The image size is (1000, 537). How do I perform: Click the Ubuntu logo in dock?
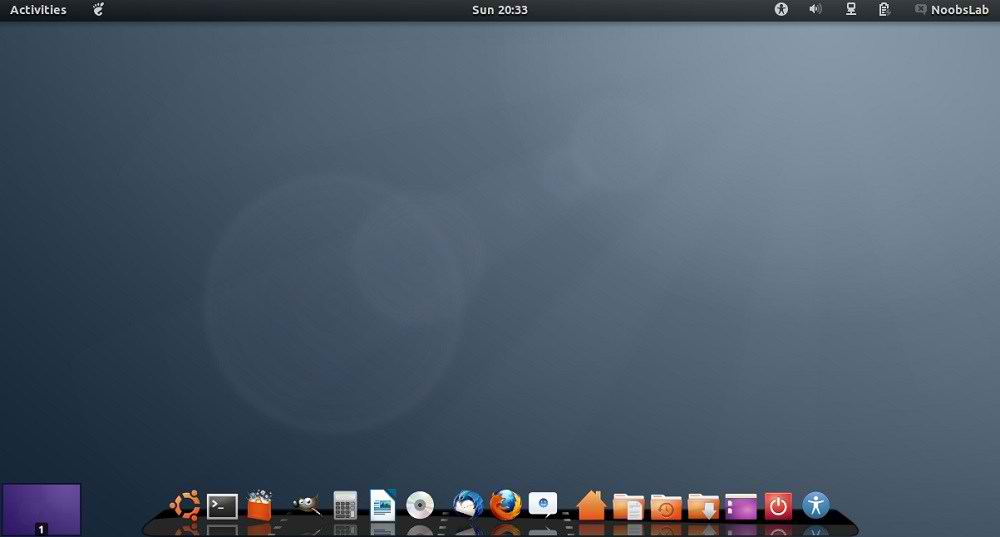point(185,505)
